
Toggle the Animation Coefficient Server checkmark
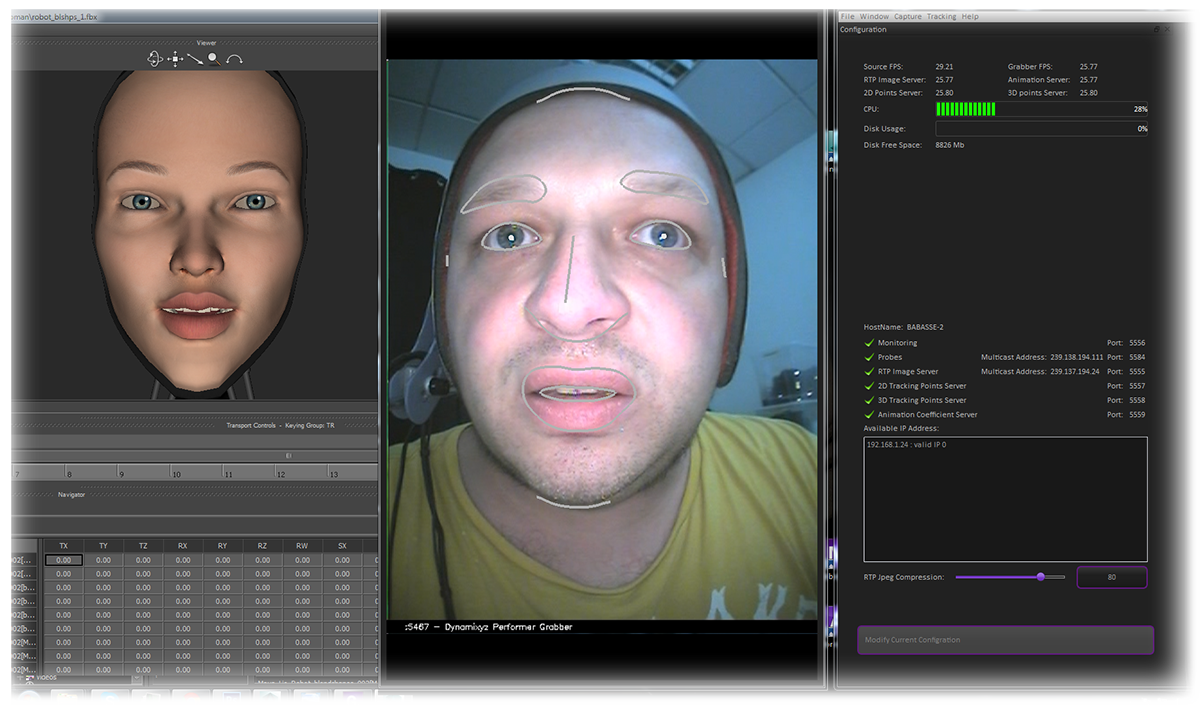point(868,414)
